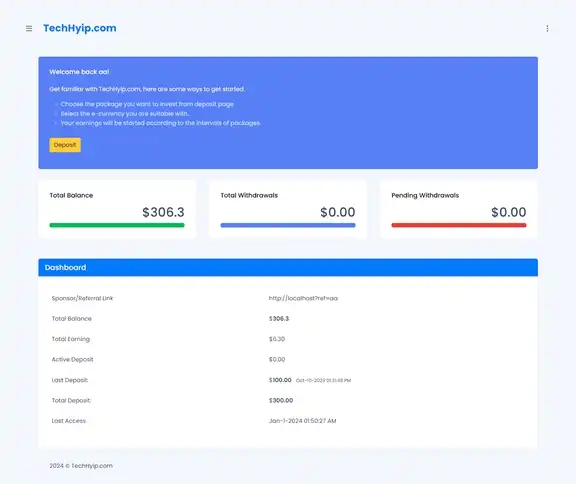Click the Last Deposit value $100.00
576x484 pixels.
280,380
